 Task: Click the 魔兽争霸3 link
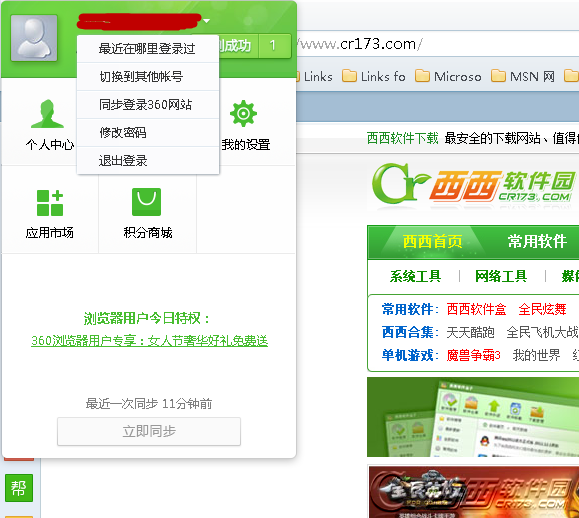473,355
